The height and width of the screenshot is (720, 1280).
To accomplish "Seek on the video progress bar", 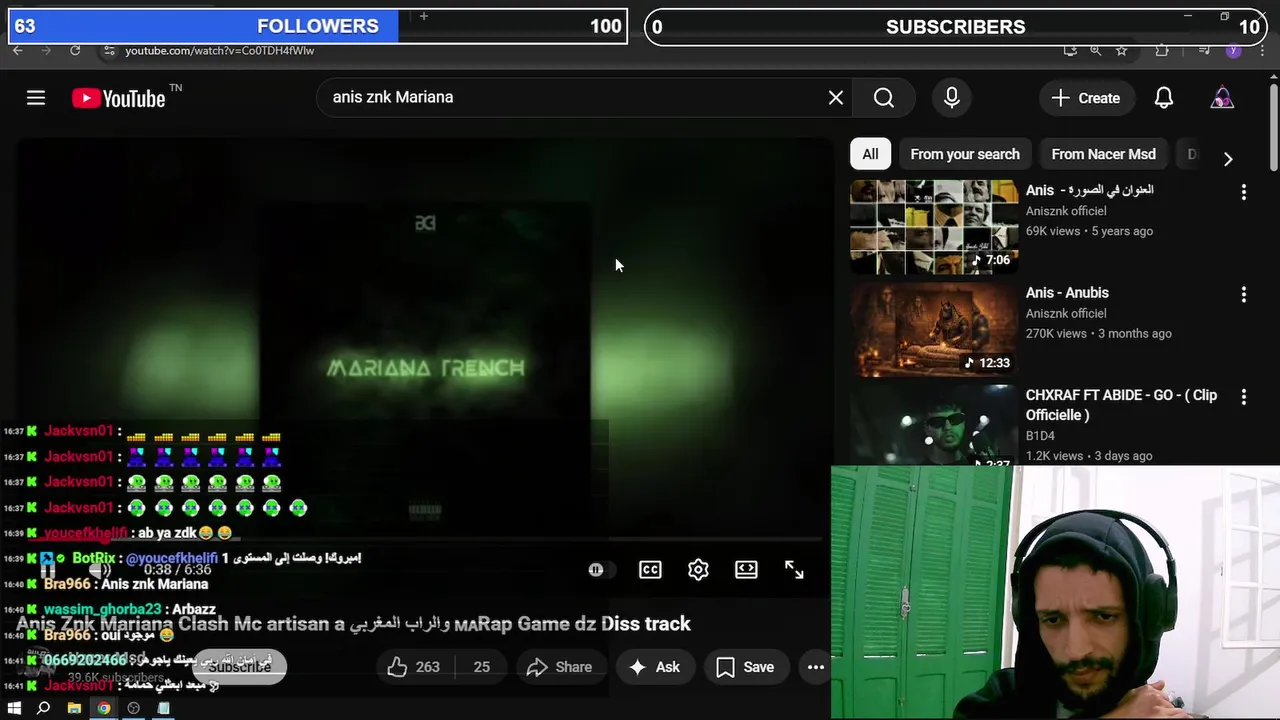I will [425, 540].
